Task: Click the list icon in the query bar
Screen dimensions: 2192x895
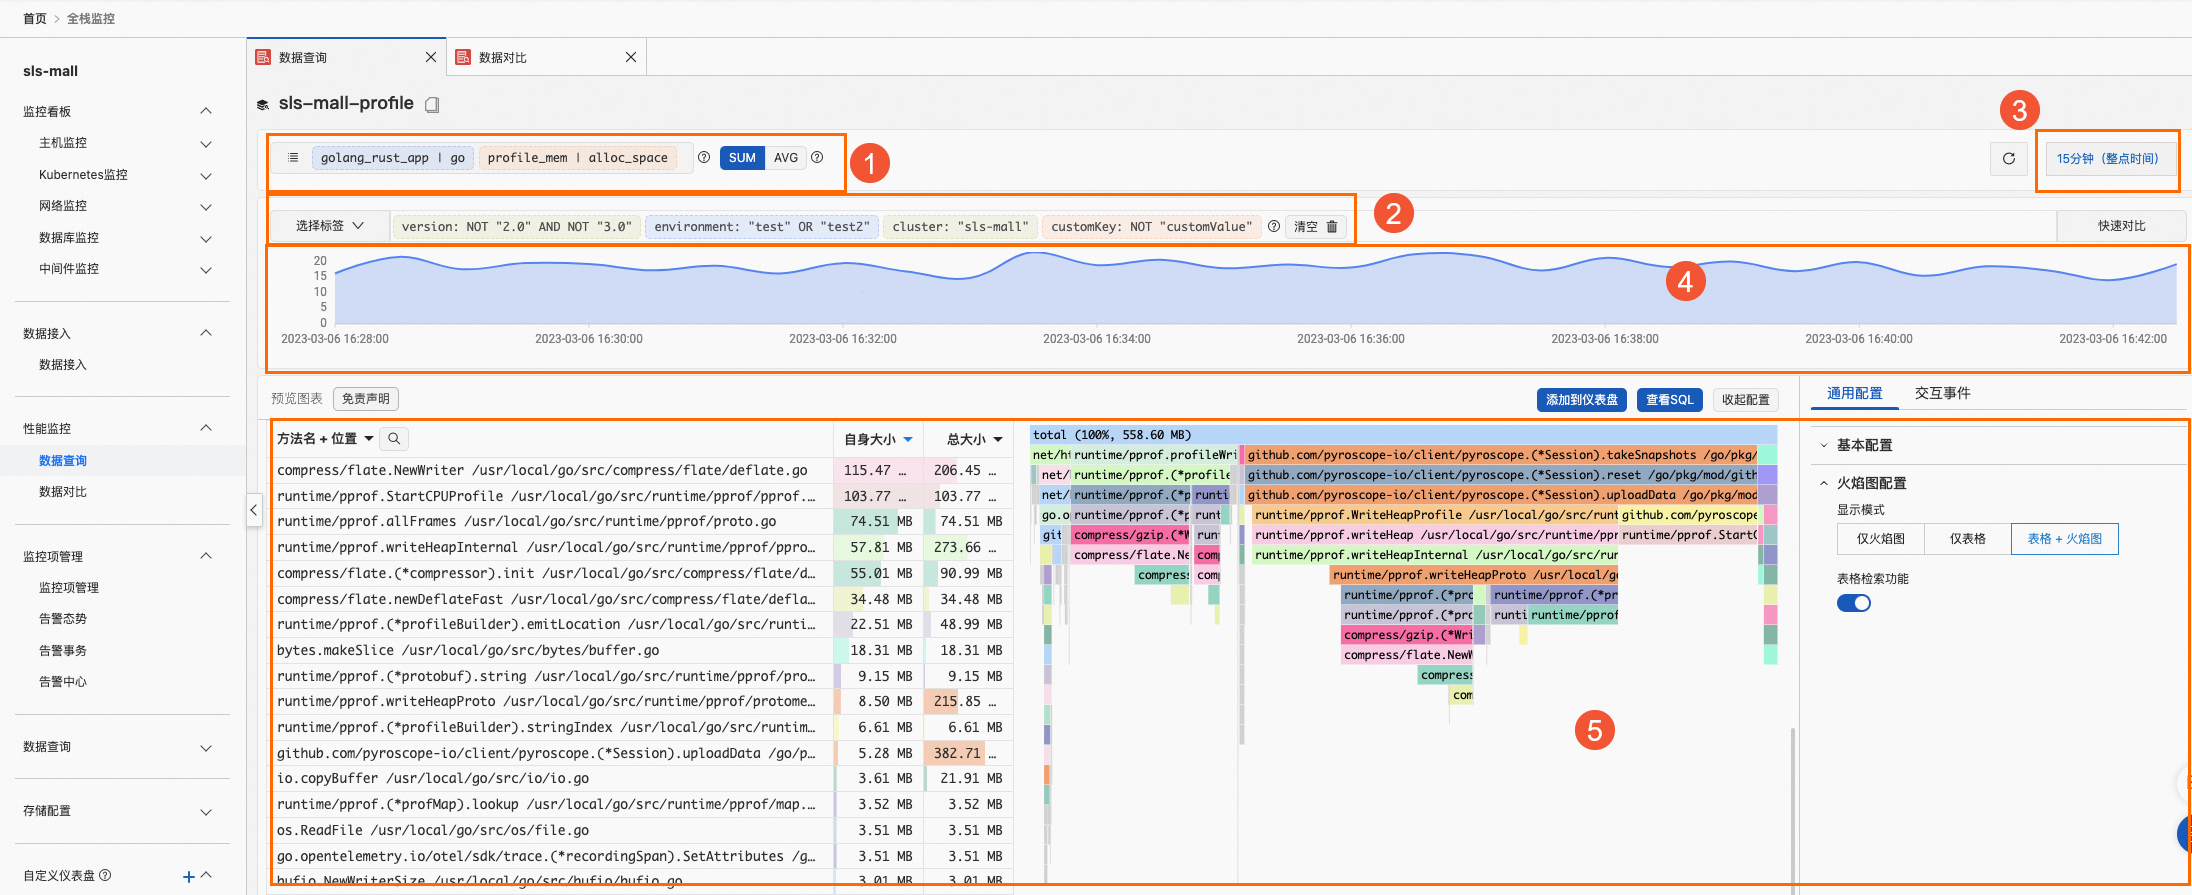Action: tap(293, 157)
